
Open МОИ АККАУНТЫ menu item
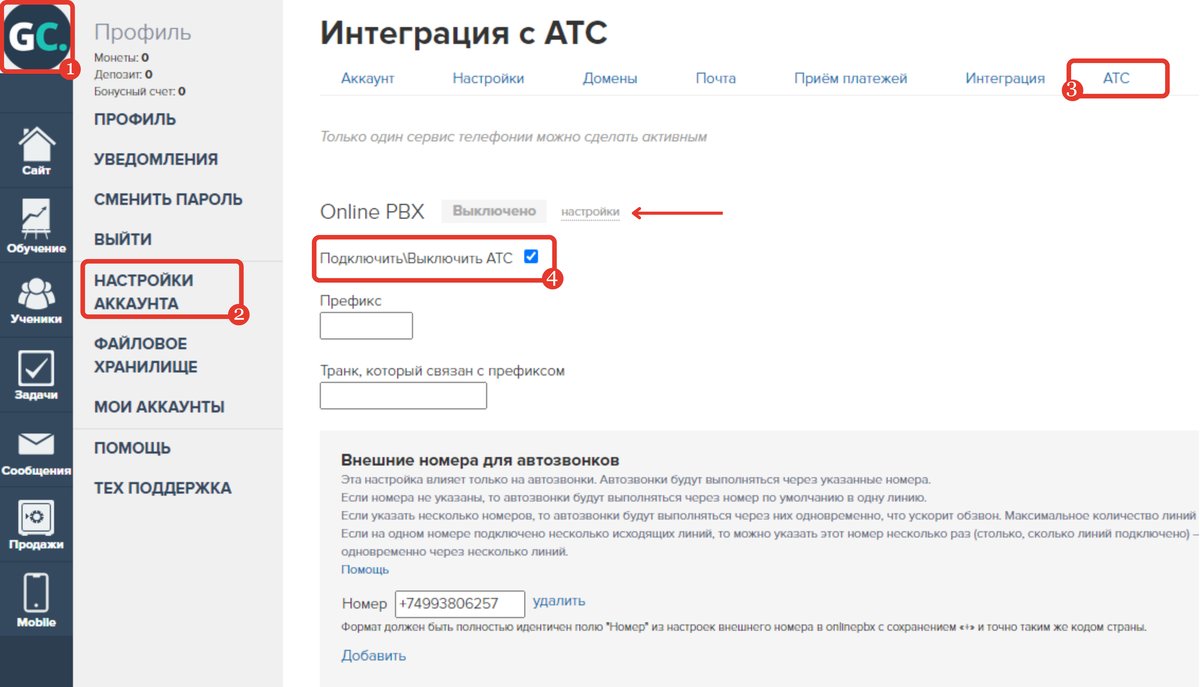[159, 407]
